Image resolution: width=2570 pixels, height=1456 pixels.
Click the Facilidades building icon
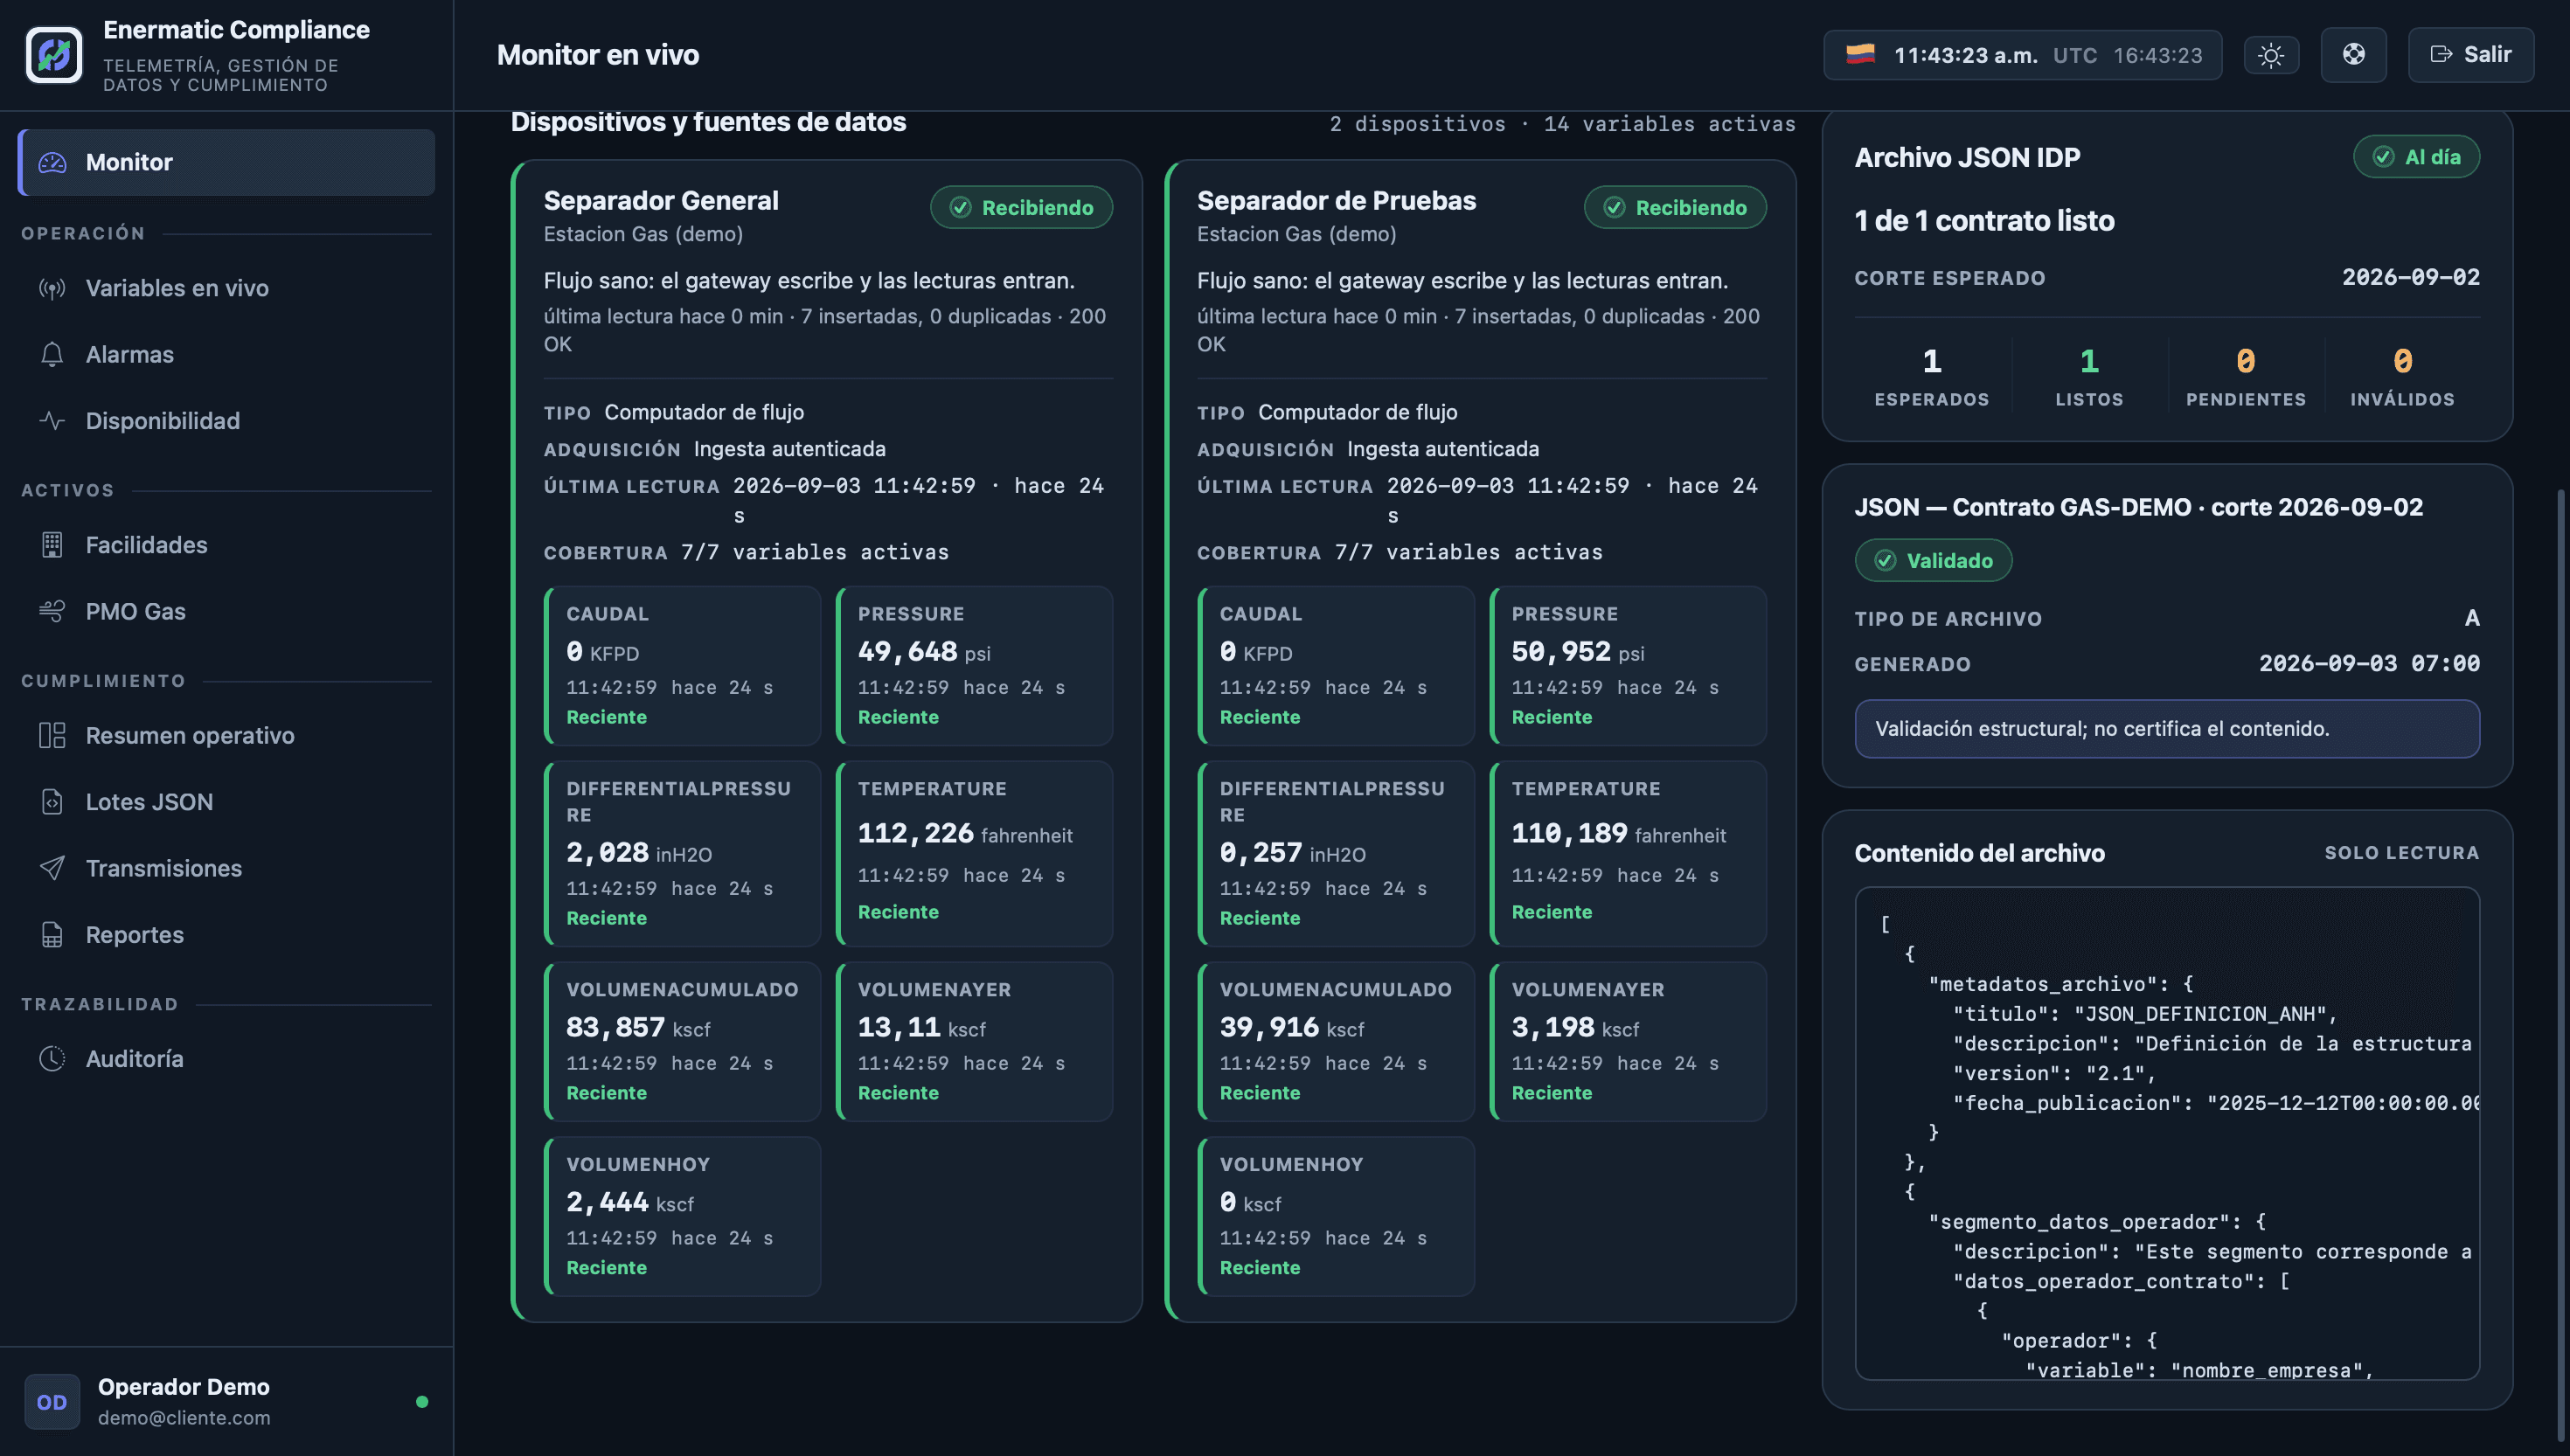(52, 545)
